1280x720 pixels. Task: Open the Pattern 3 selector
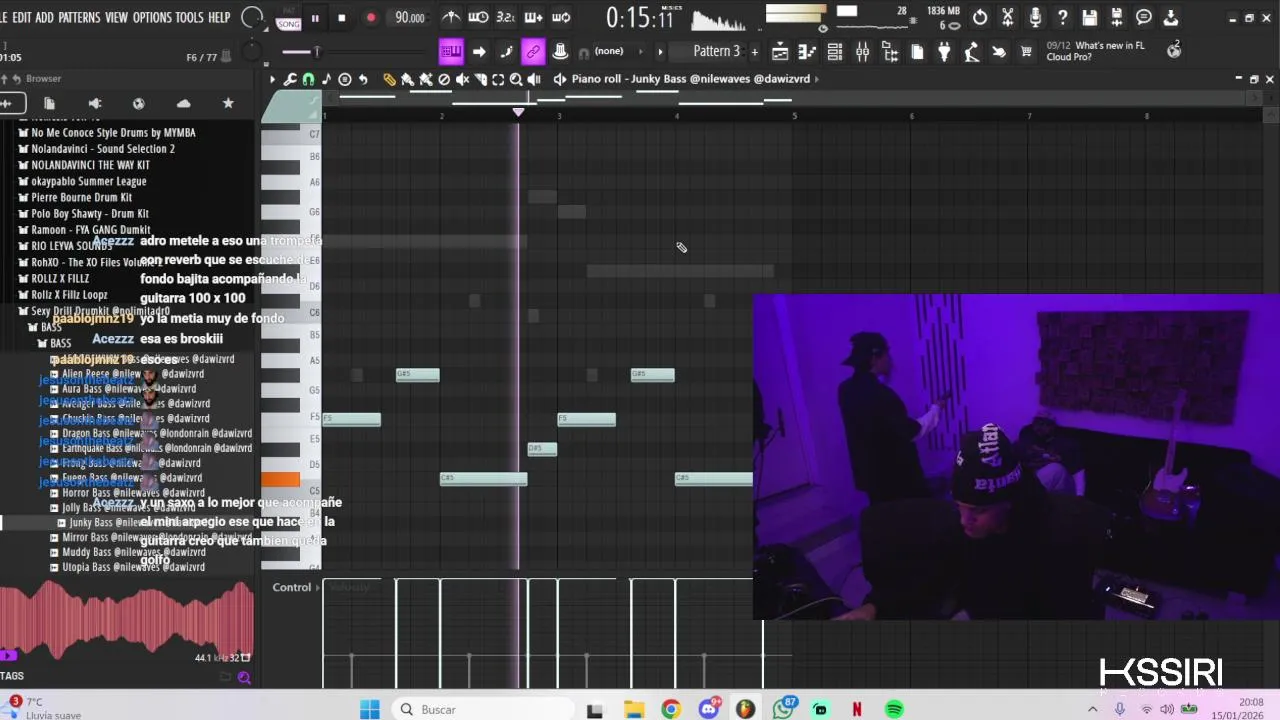[716, 51]
